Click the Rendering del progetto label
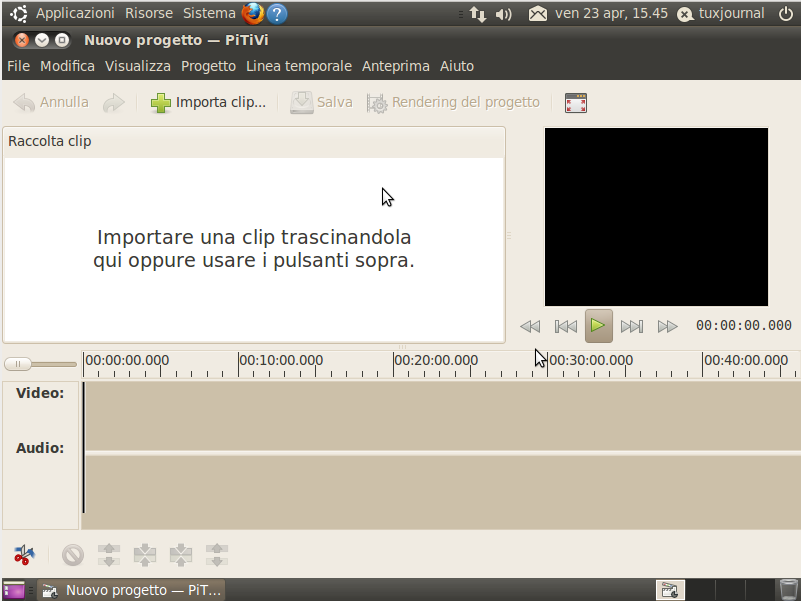Screen dimensions: 801x601 466,102
